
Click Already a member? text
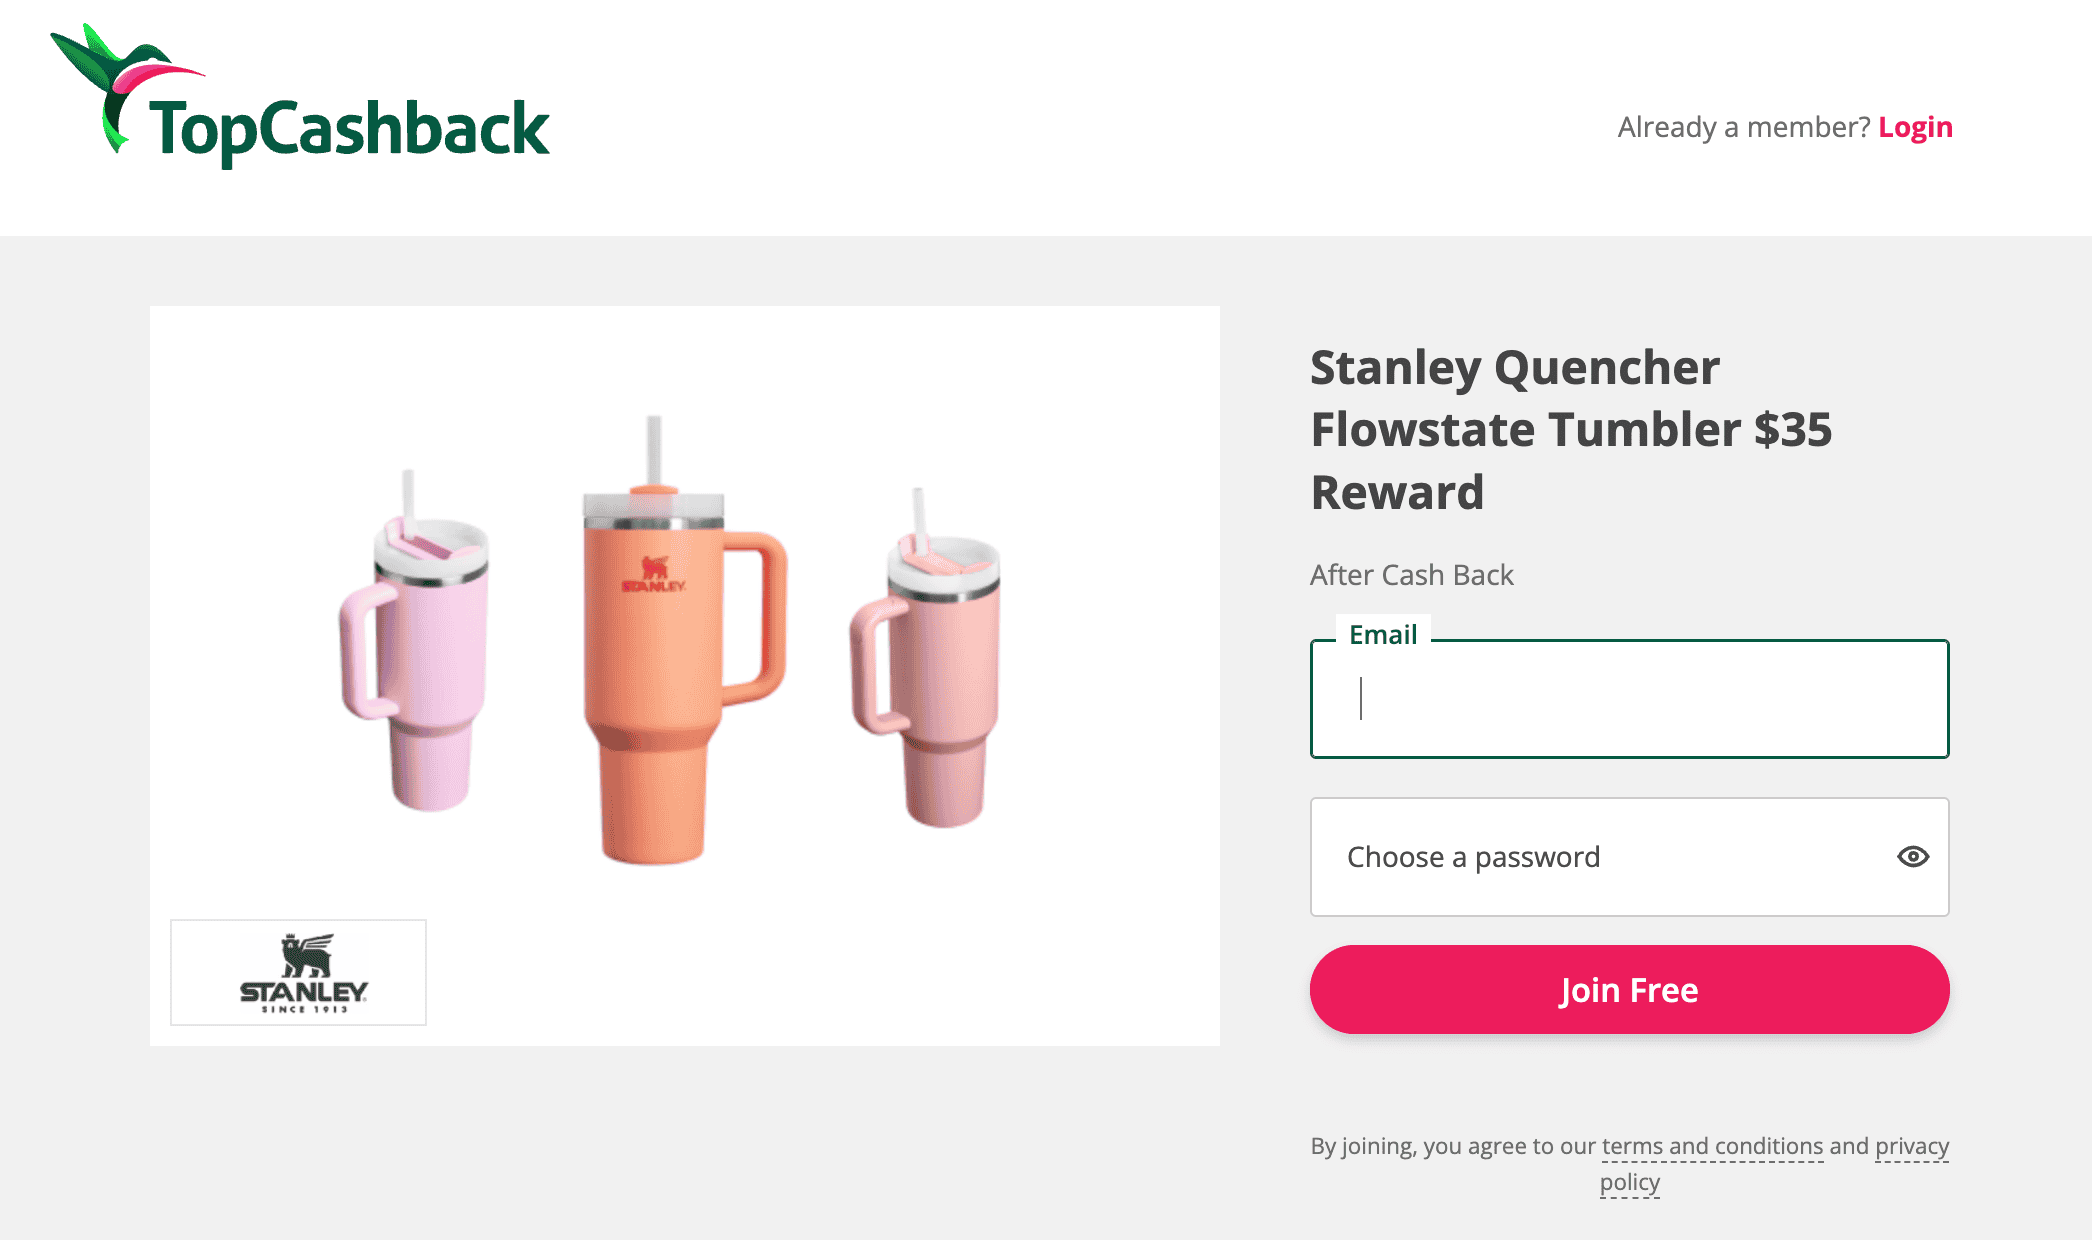[1742, 127]
